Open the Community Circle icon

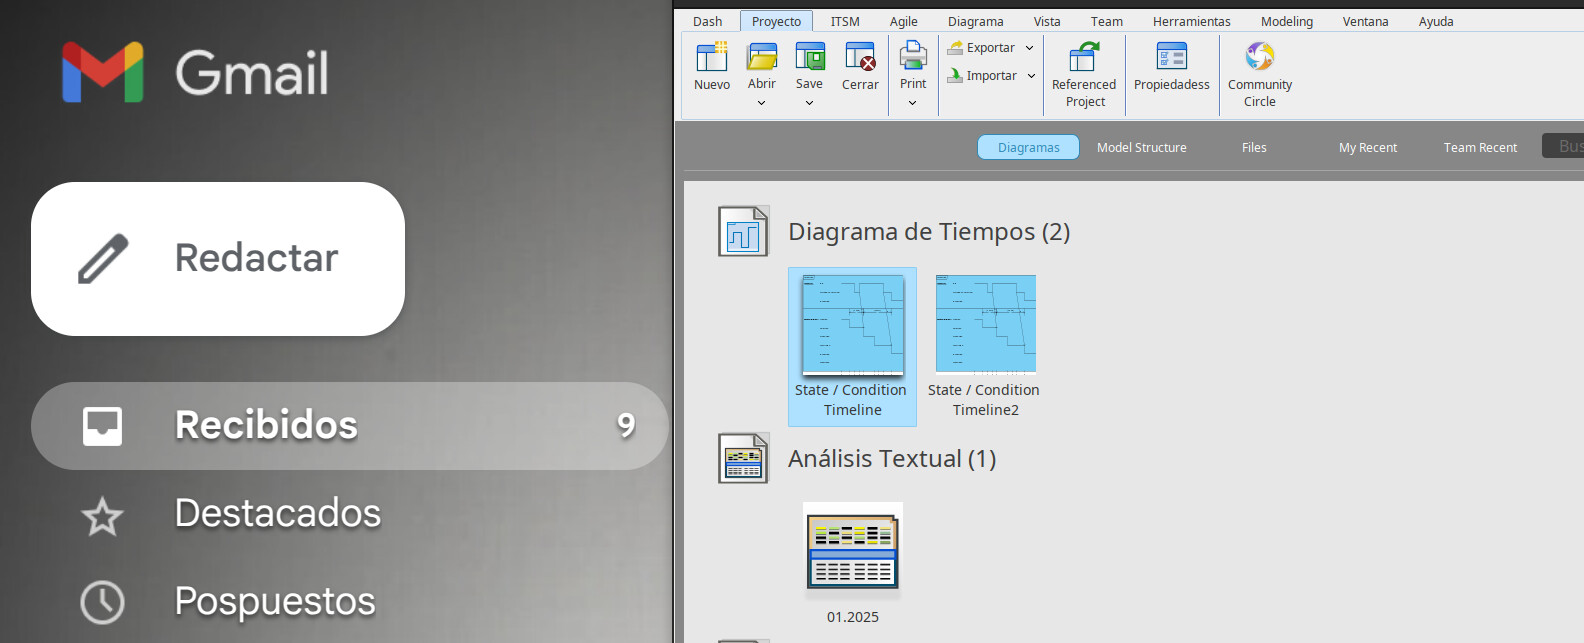point(1260,56)
